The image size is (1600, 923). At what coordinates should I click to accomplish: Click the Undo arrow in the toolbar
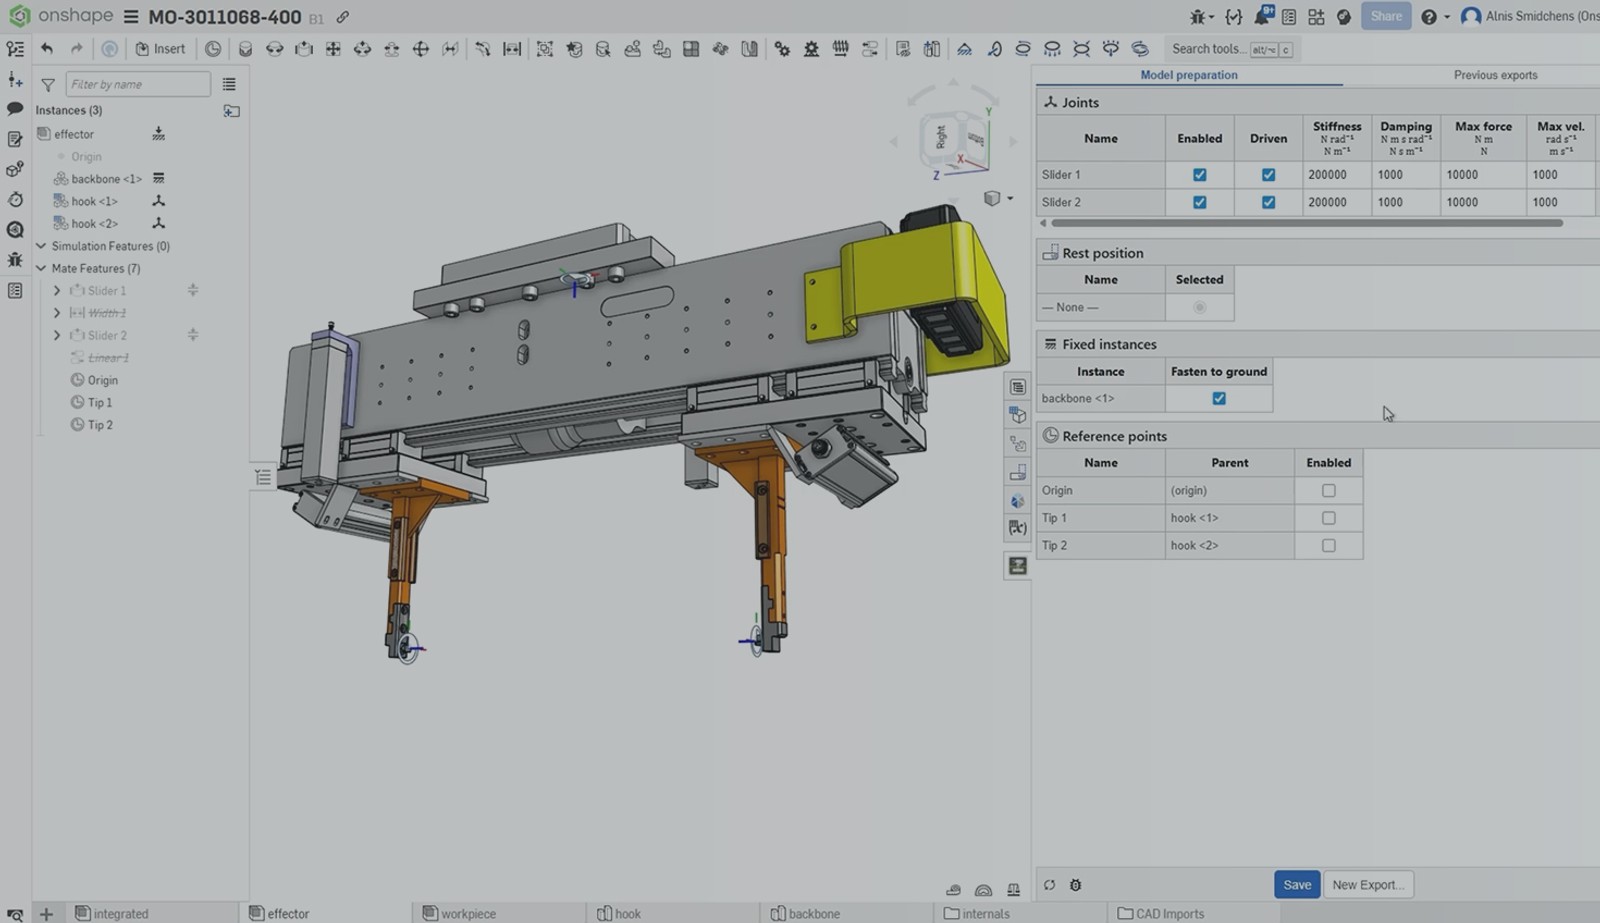47,49
